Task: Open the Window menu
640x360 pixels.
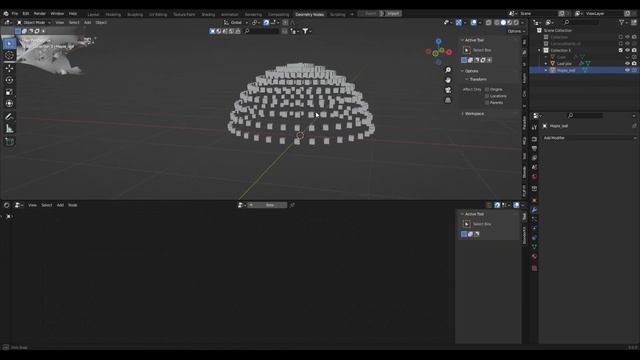Action: pyautogui.click(x=57, y=13)
